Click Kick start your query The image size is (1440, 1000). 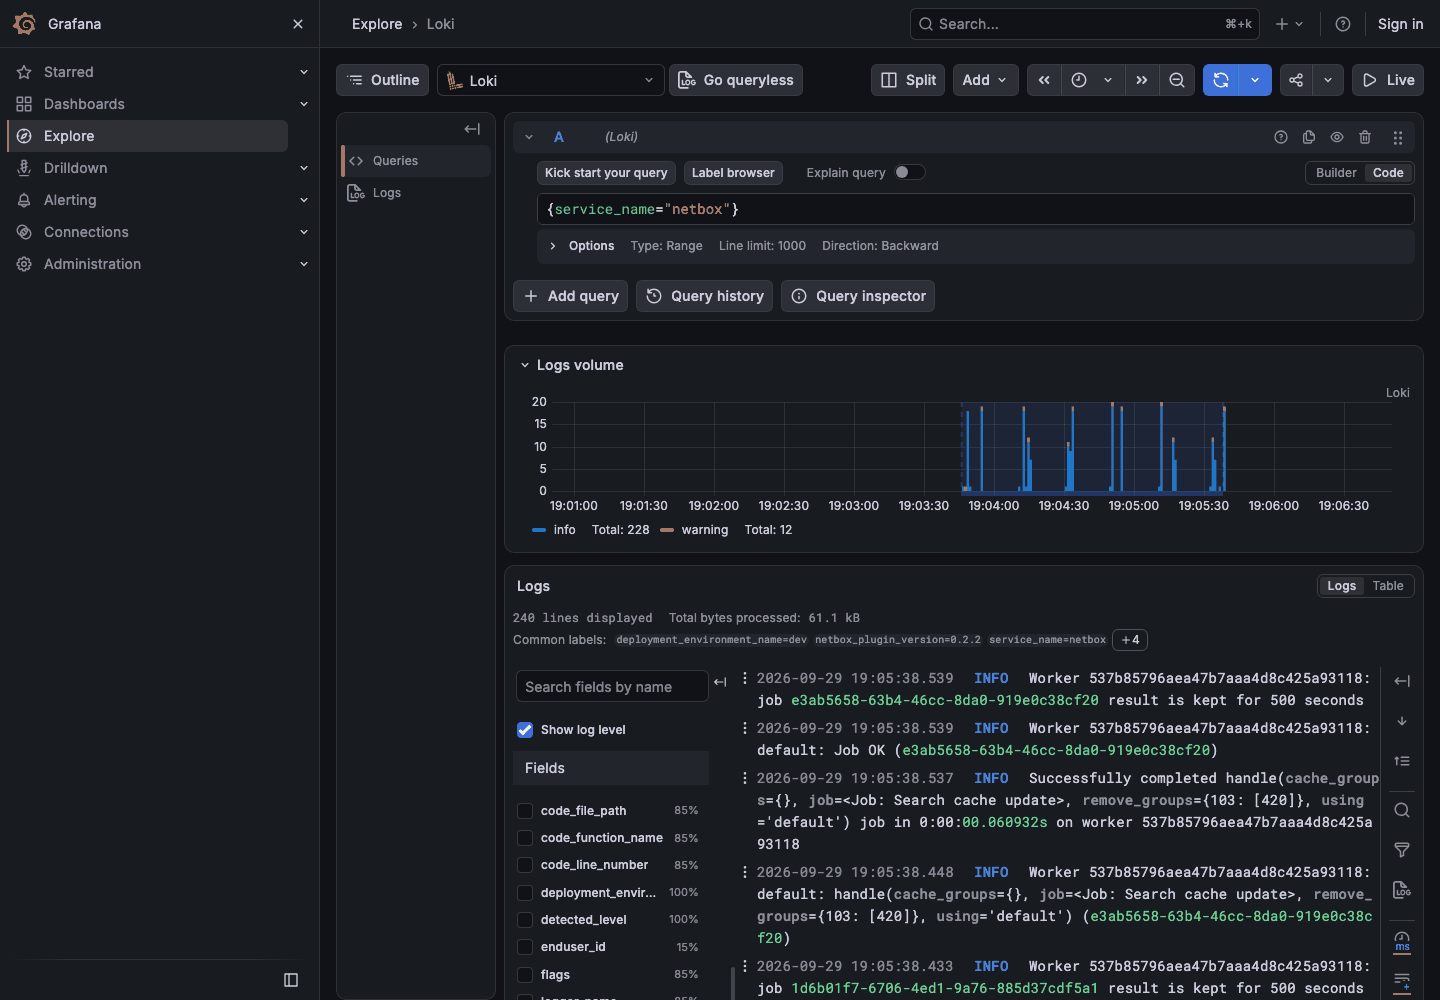606,173
